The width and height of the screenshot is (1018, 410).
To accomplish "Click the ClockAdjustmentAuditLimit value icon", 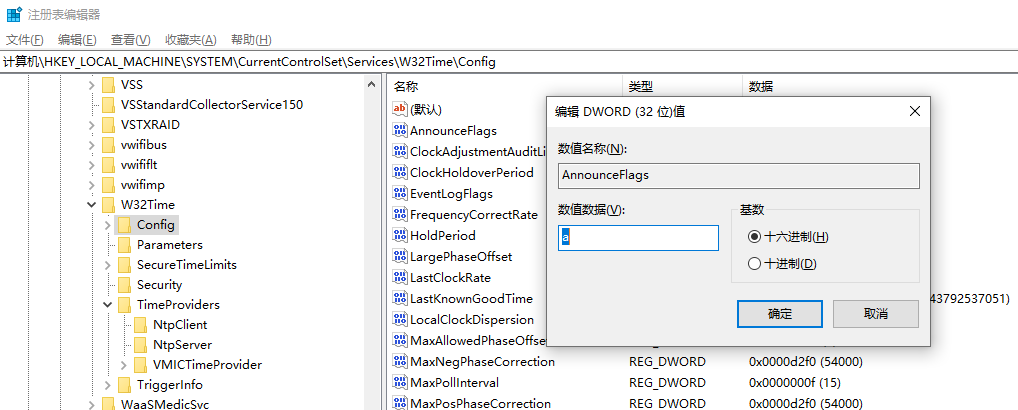I will tap(400, 151).
